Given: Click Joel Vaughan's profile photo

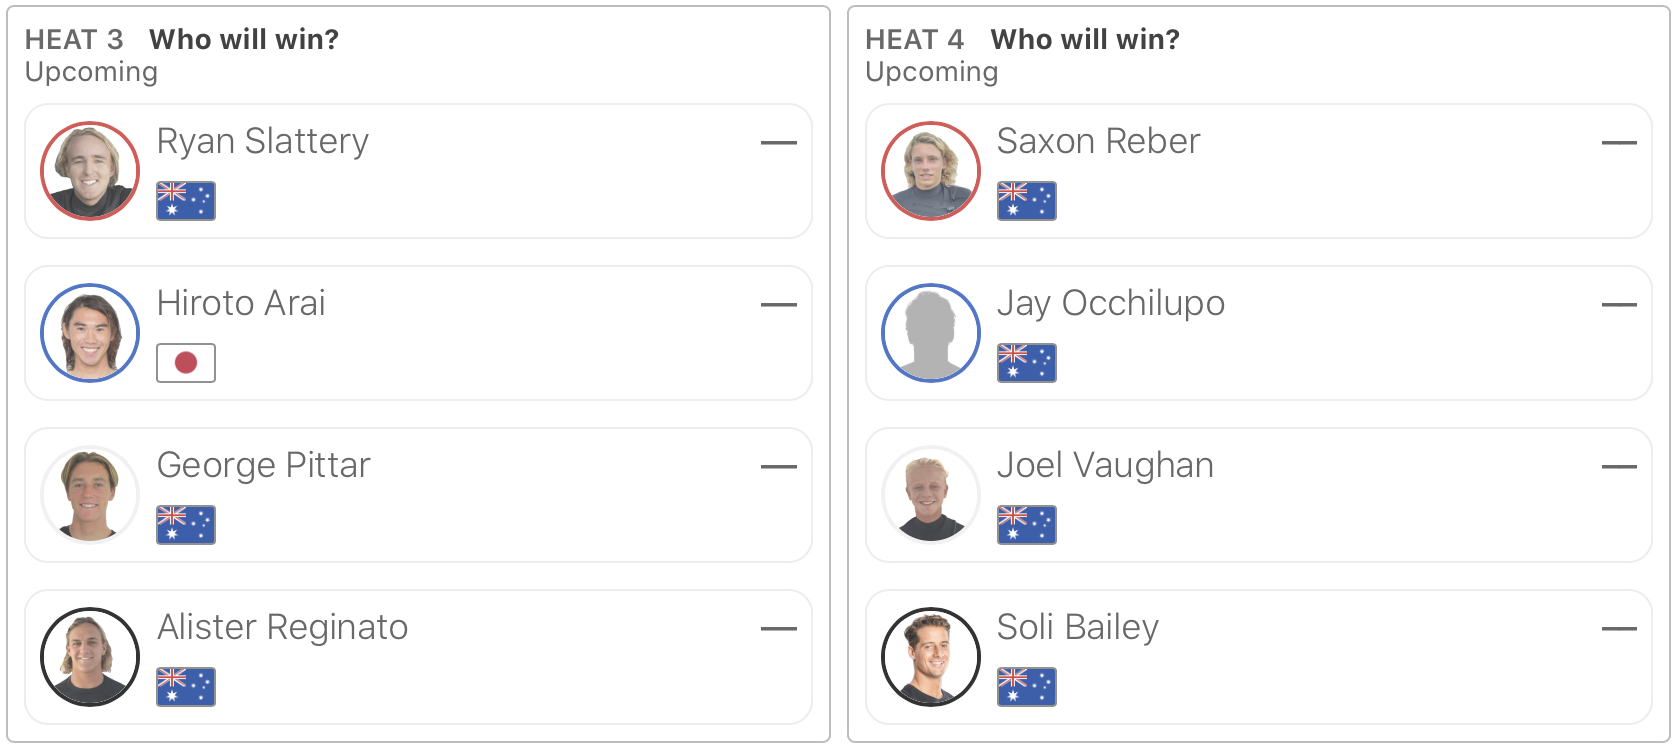Looking at the screenshot, I should click(x=931, y=495).
